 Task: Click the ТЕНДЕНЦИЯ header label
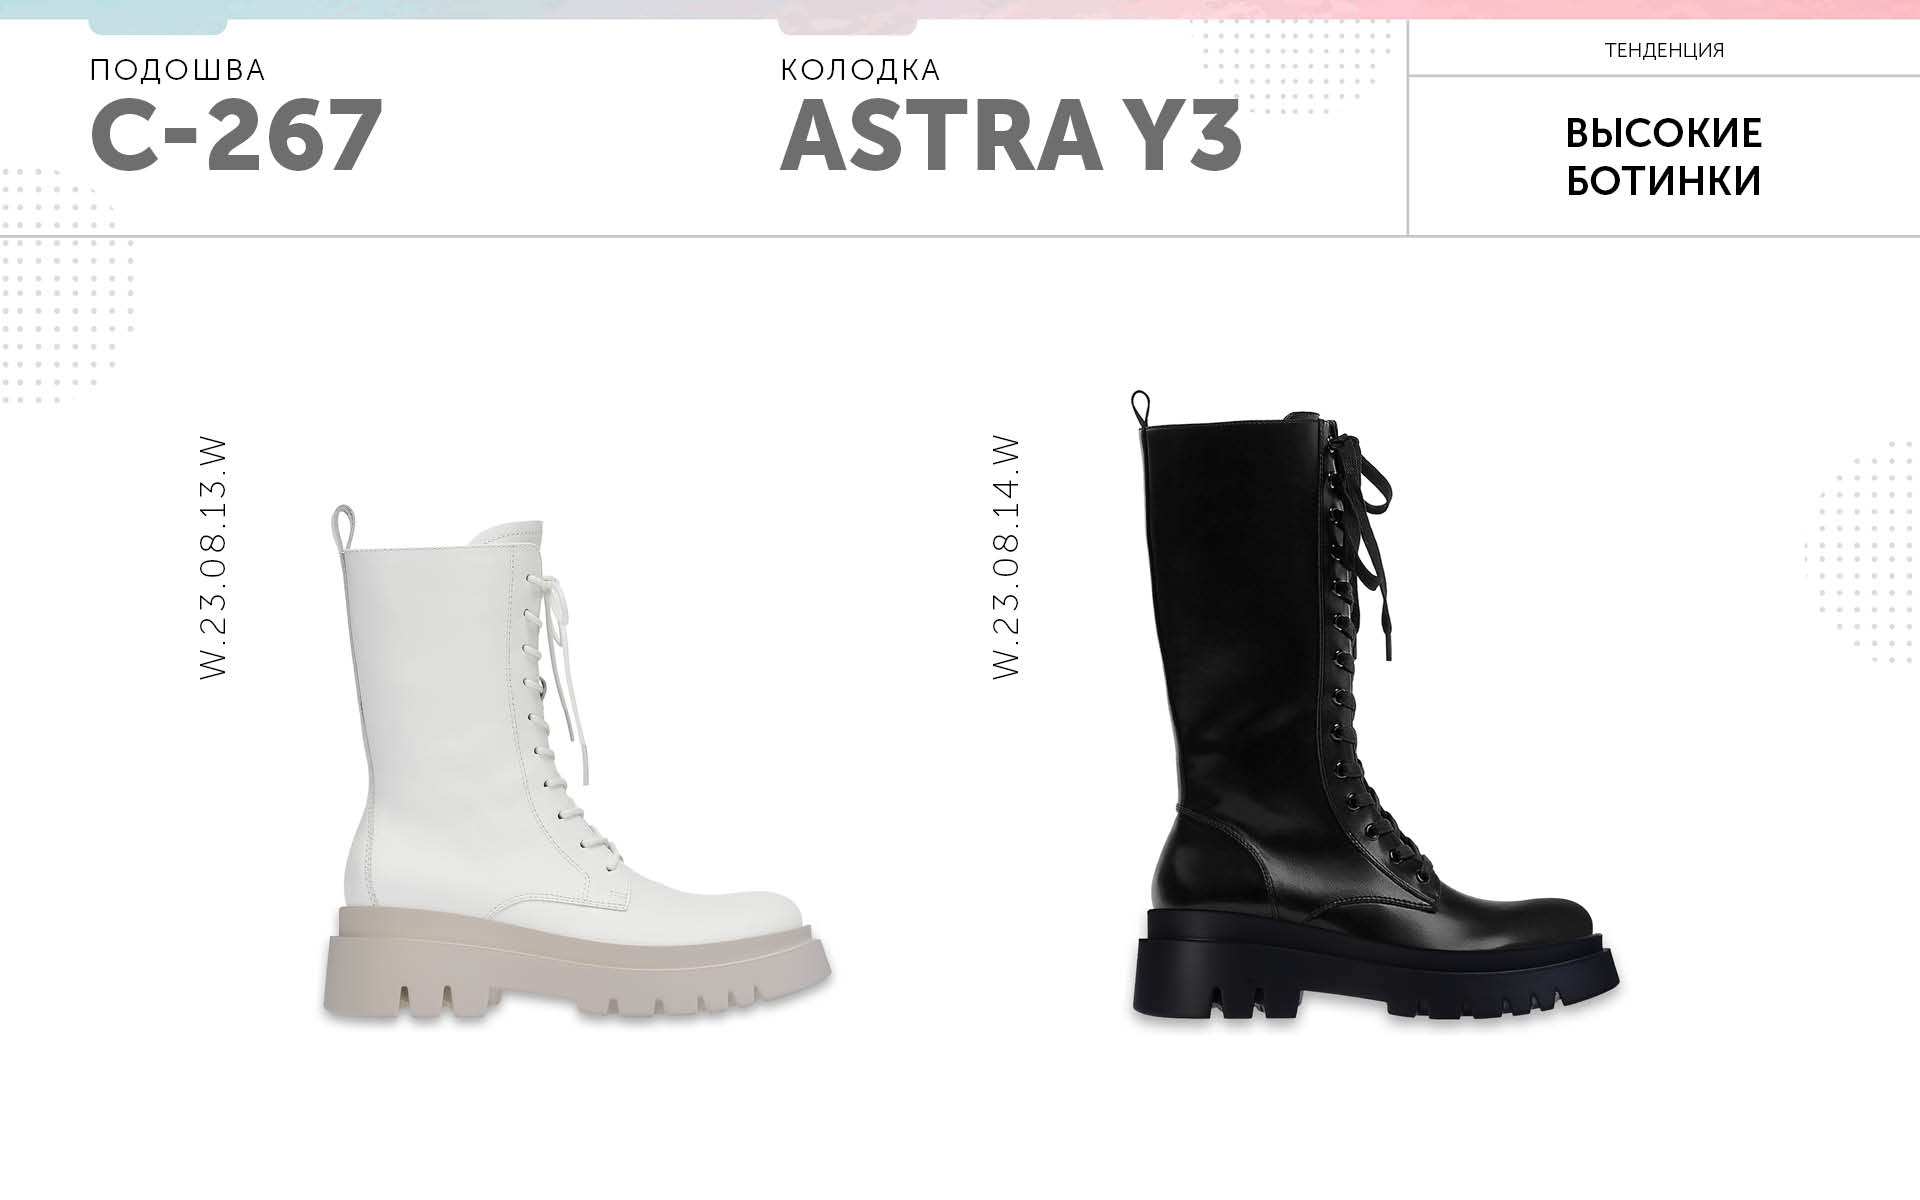tap(1664, 50)
